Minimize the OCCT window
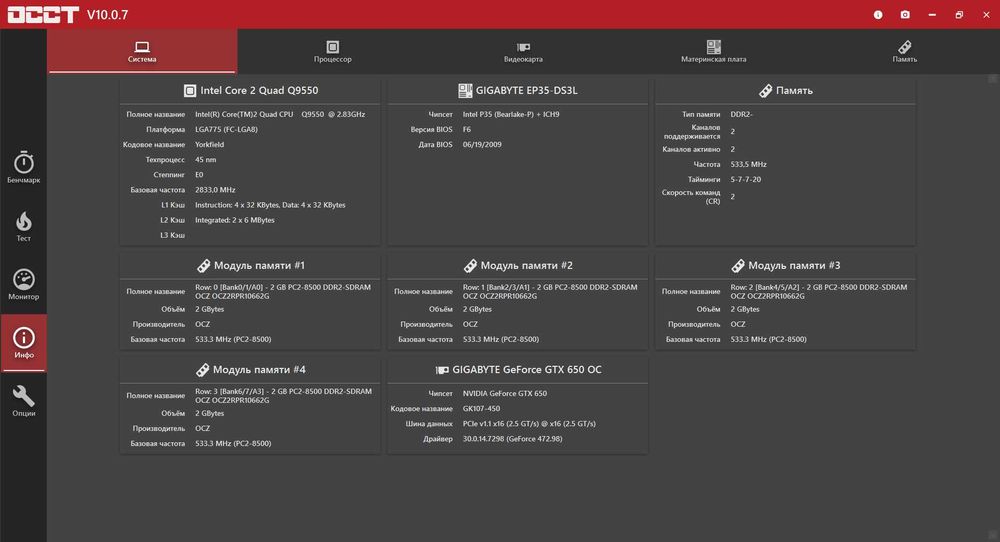Screen dimensions: 1000x542 (932, 15)
